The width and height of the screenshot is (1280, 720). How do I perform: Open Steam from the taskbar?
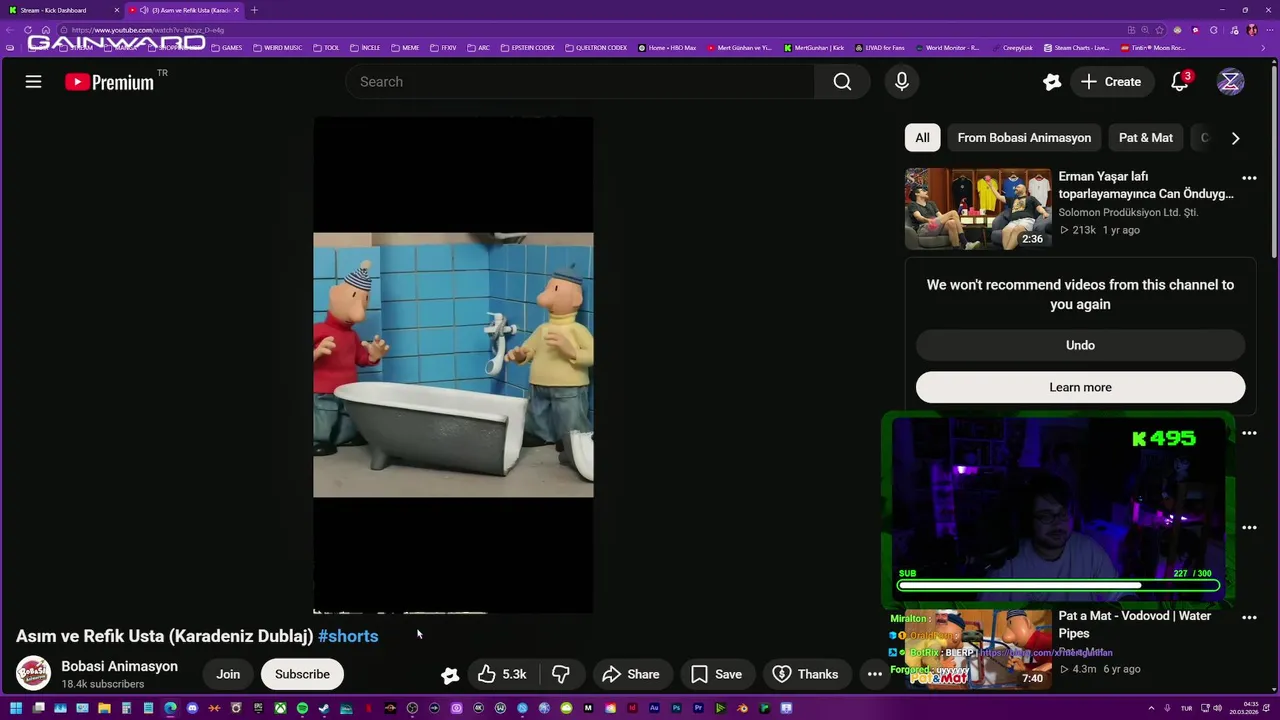(x=324, y=708)
